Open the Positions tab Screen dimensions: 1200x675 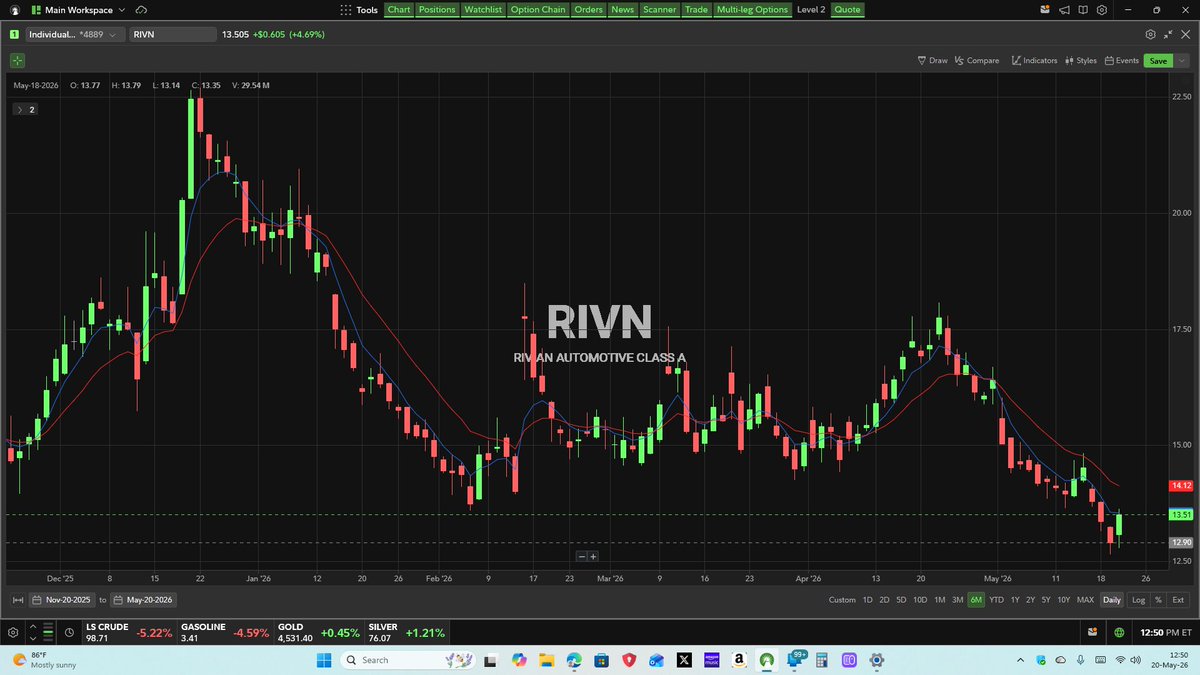click(436, 10)
